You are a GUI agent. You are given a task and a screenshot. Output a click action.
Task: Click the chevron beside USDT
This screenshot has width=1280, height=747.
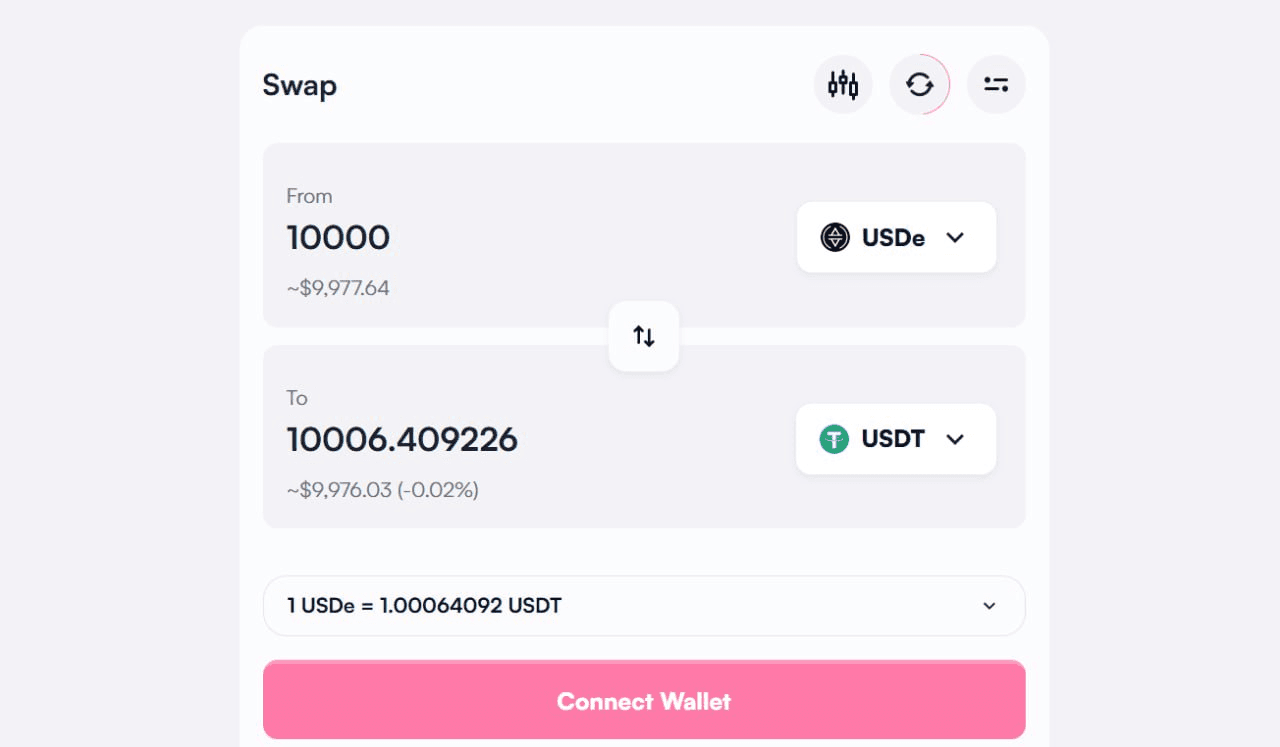click(x=955, y=439)
